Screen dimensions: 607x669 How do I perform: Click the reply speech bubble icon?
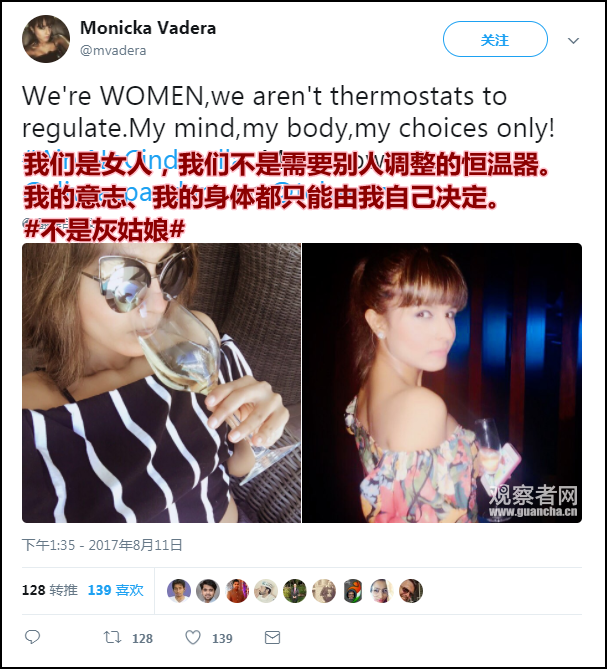pyautogui.click(x=32, y=637)
